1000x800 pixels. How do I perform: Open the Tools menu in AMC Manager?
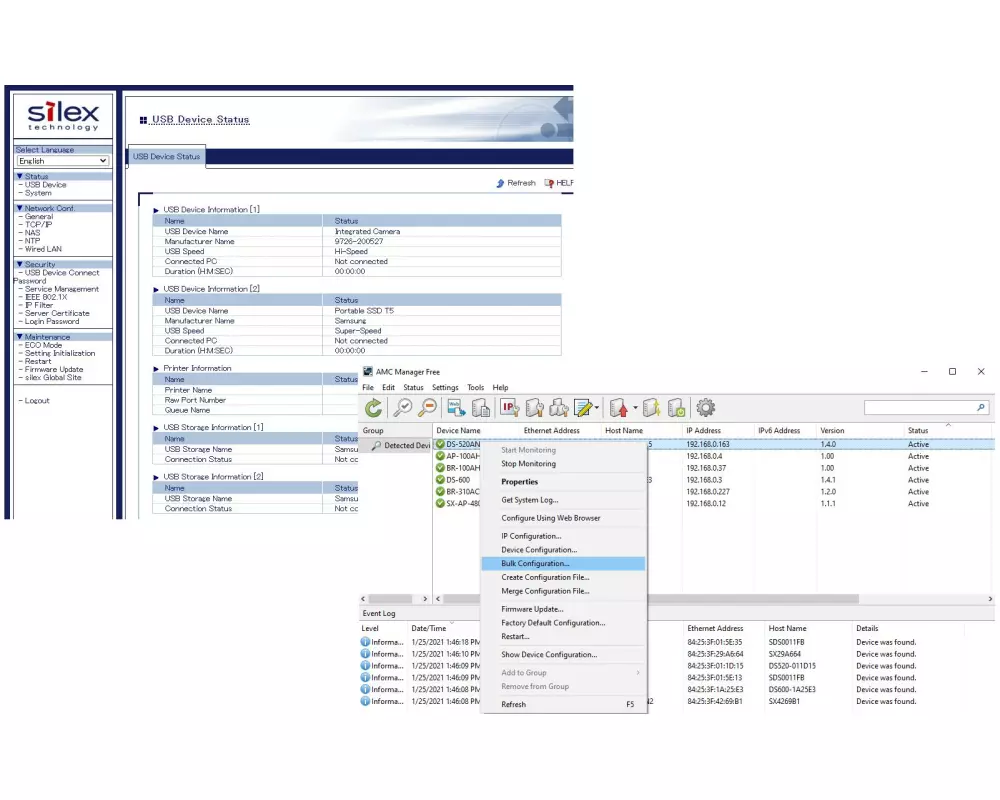[x=475, y=388]
